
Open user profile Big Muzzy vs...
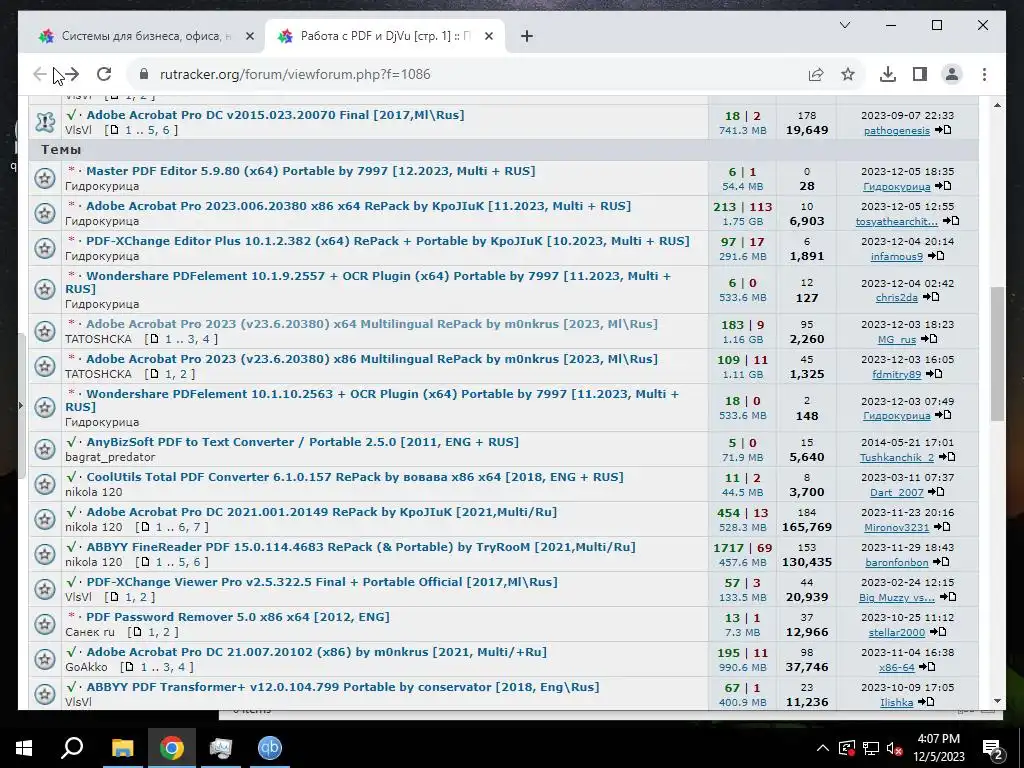pos(897,598)
